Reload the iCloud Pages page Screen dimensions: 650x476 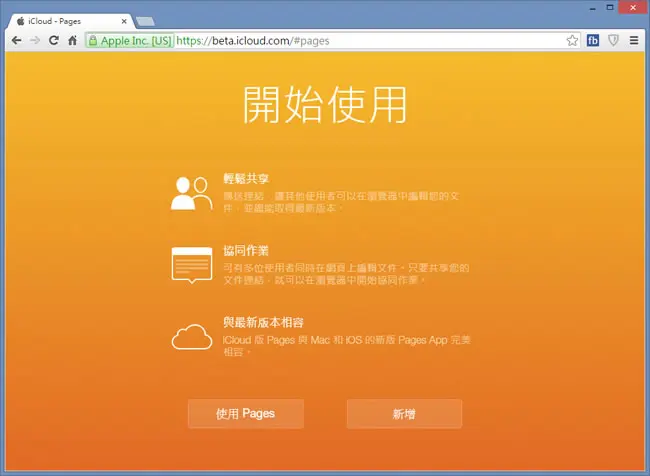click(x=53, y=40)
